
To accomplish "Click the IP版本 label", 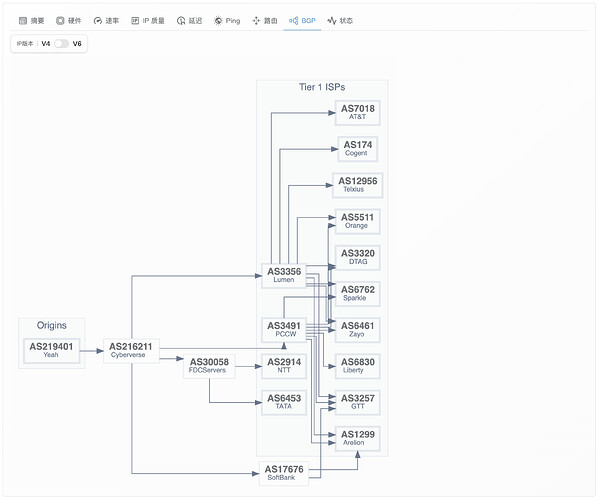I will coord(25,44).
